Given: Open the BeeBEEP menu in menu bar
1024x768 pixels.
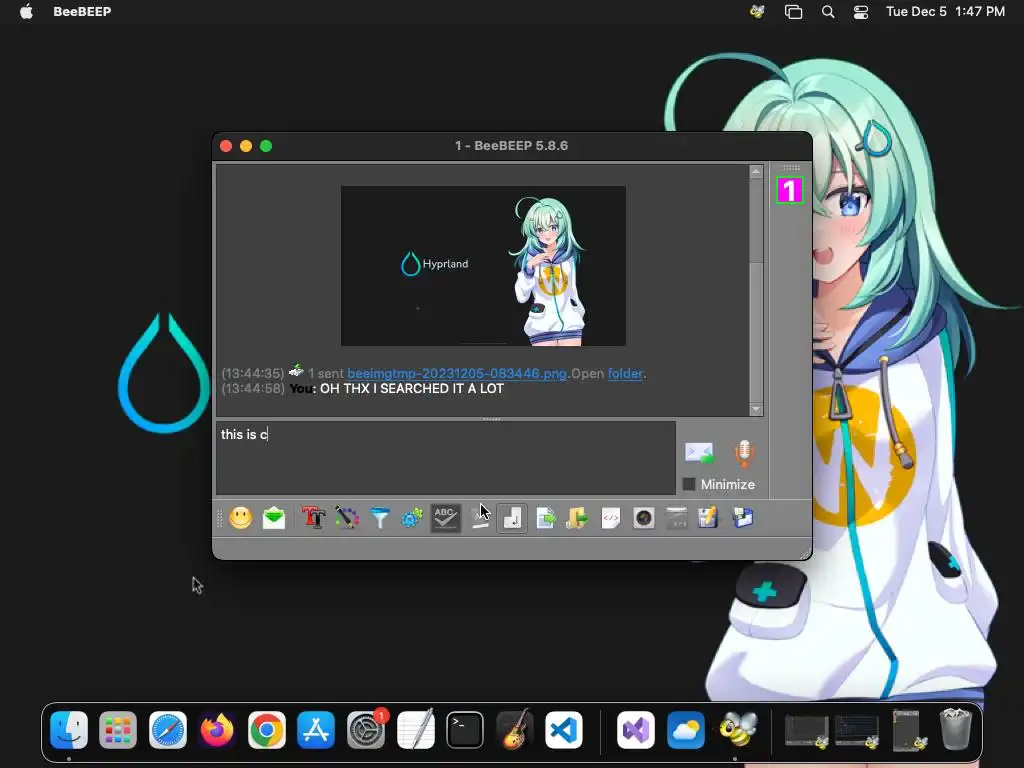Looking at the screenshot, I should click(x=82, y=12).
